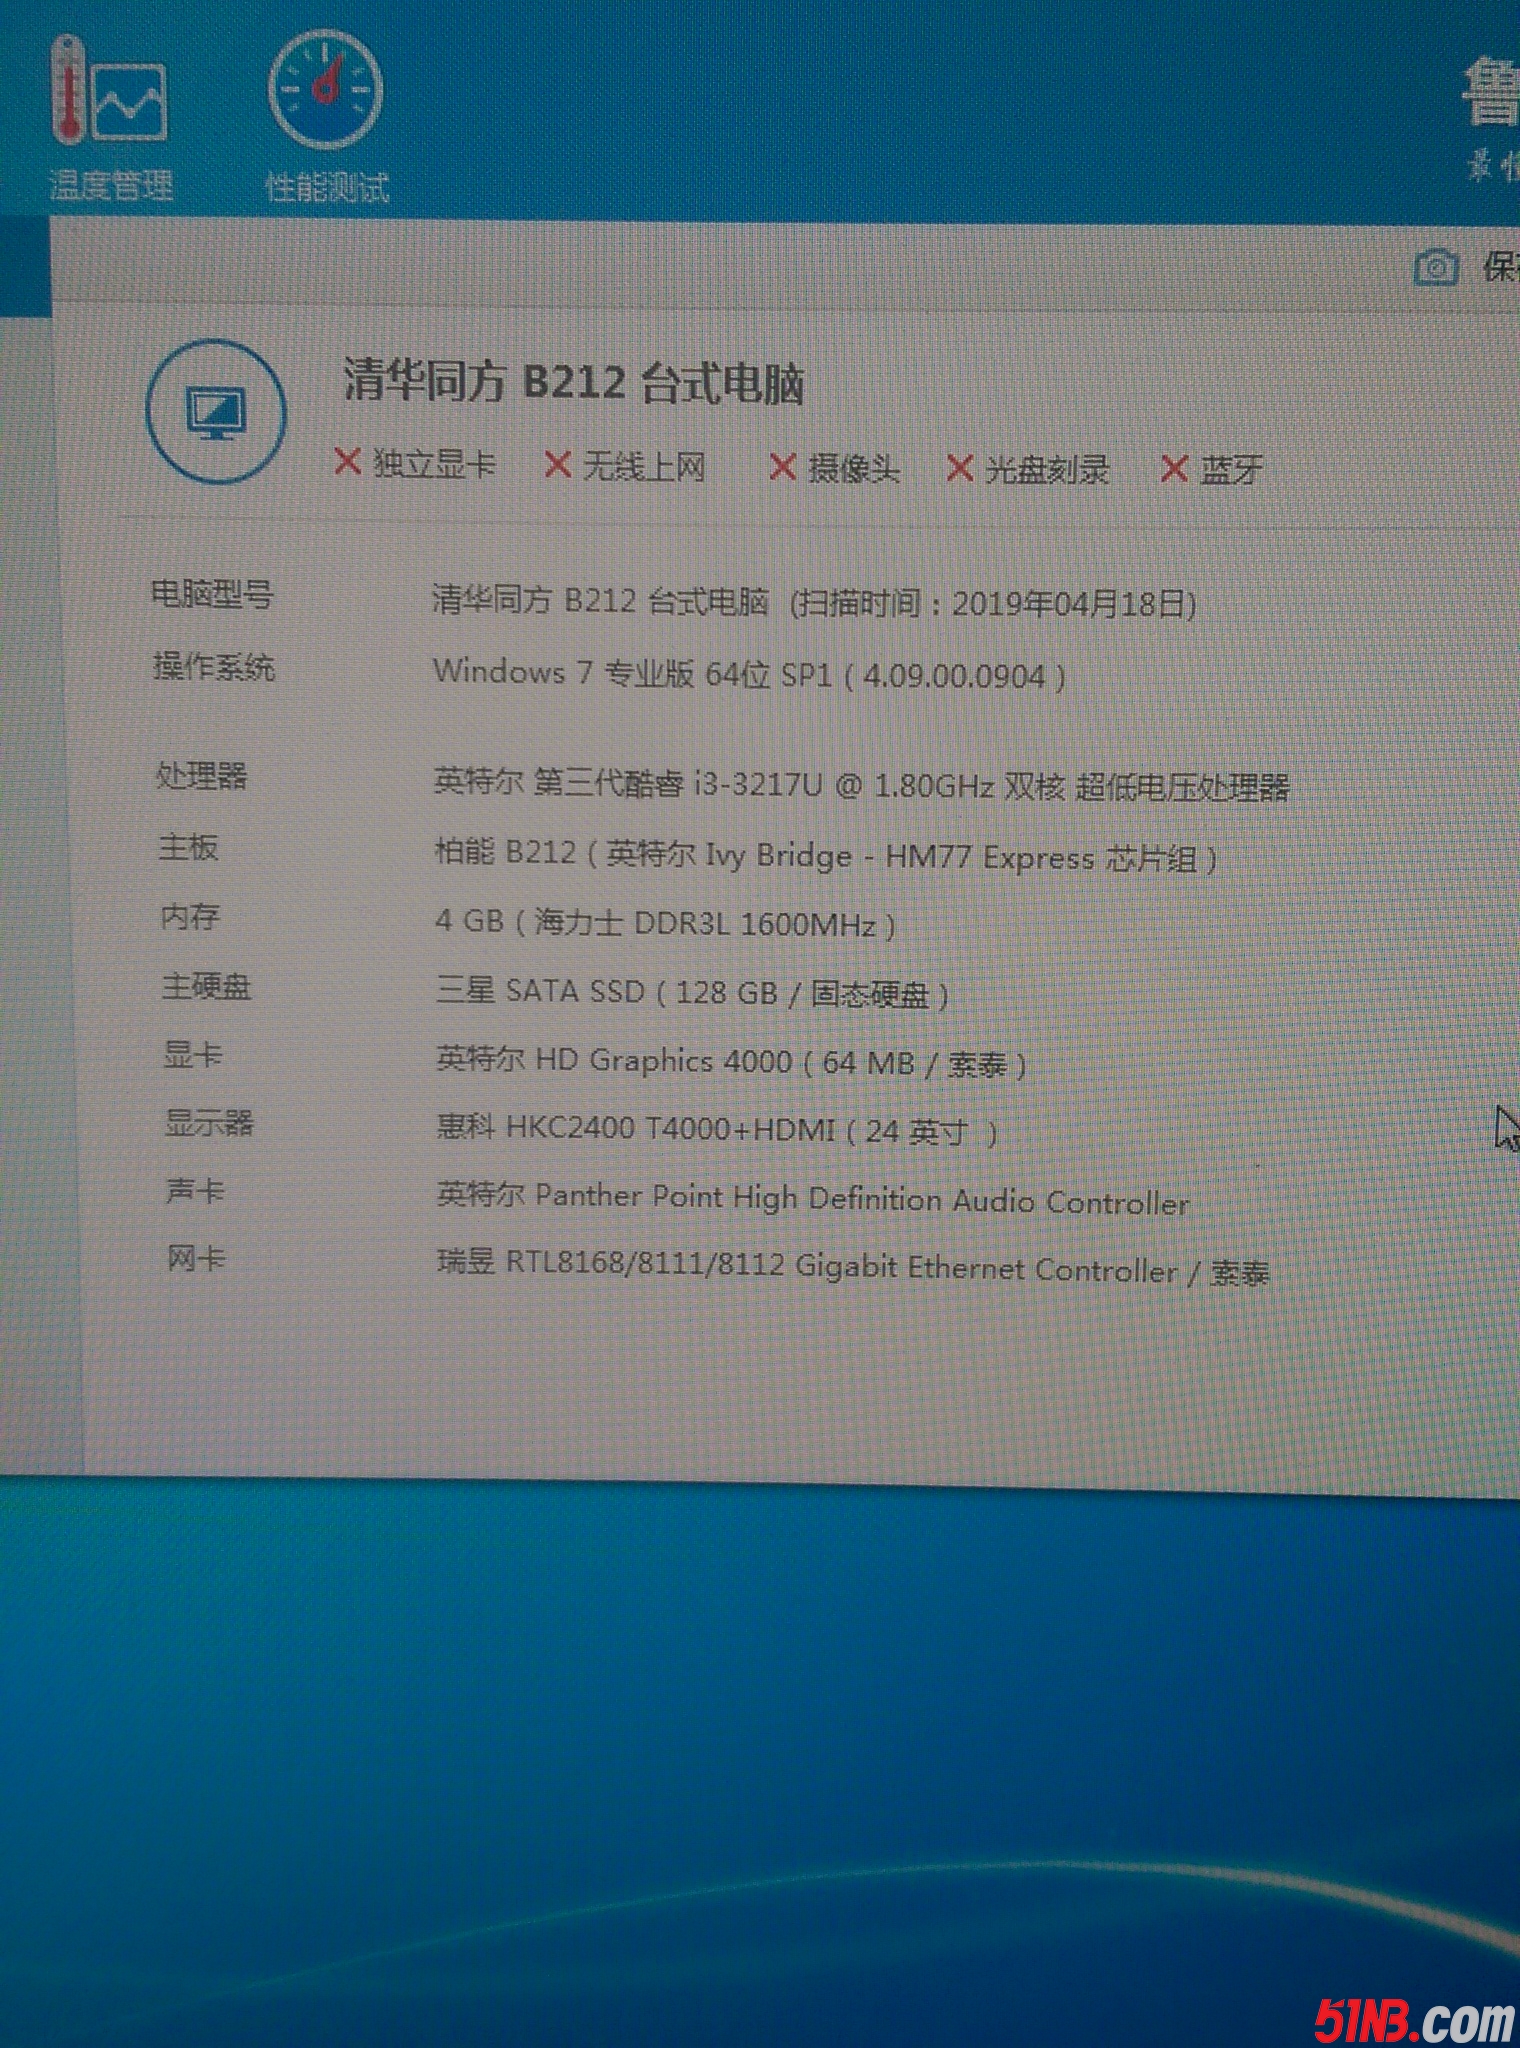1520x2048 pixels.
Task: Click the red X beside 无线上网
Action: click(x=557, y=464)
